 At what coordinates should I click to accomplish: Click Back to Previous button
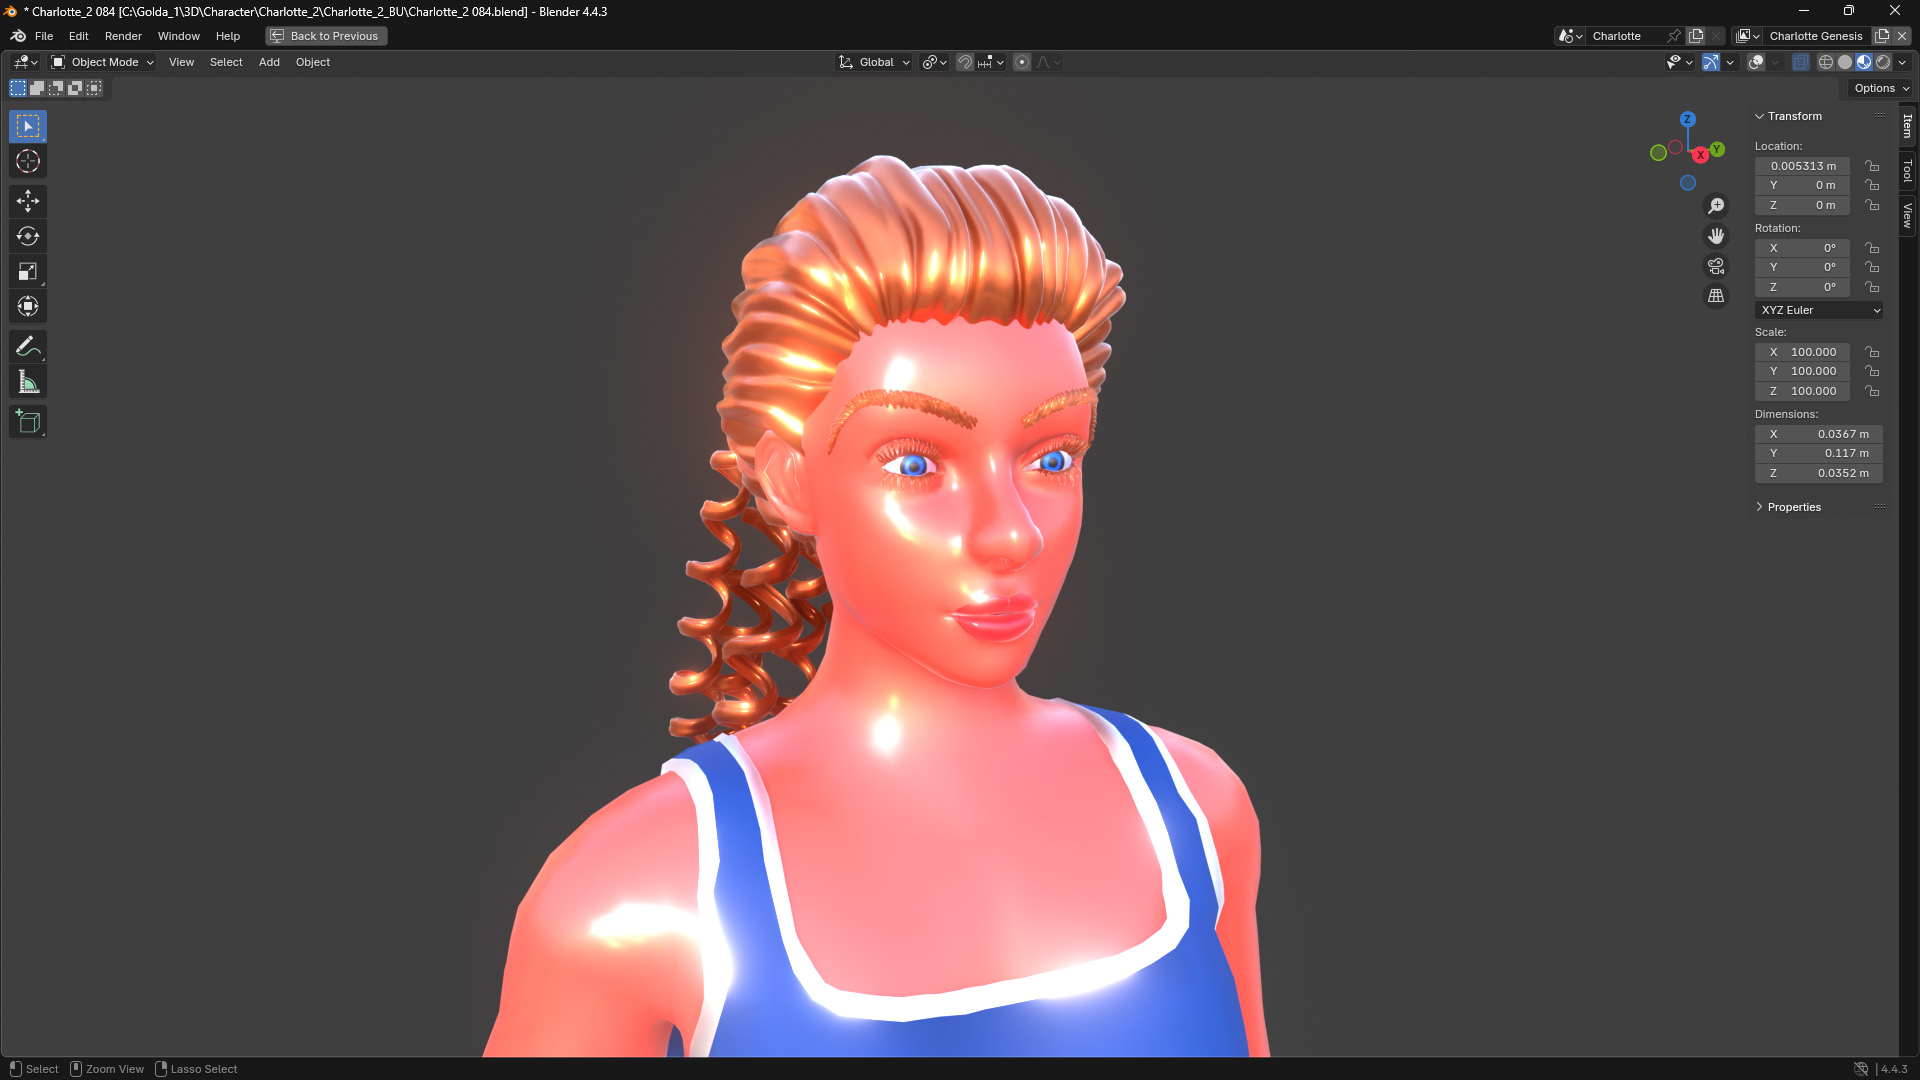coord(325,36)
